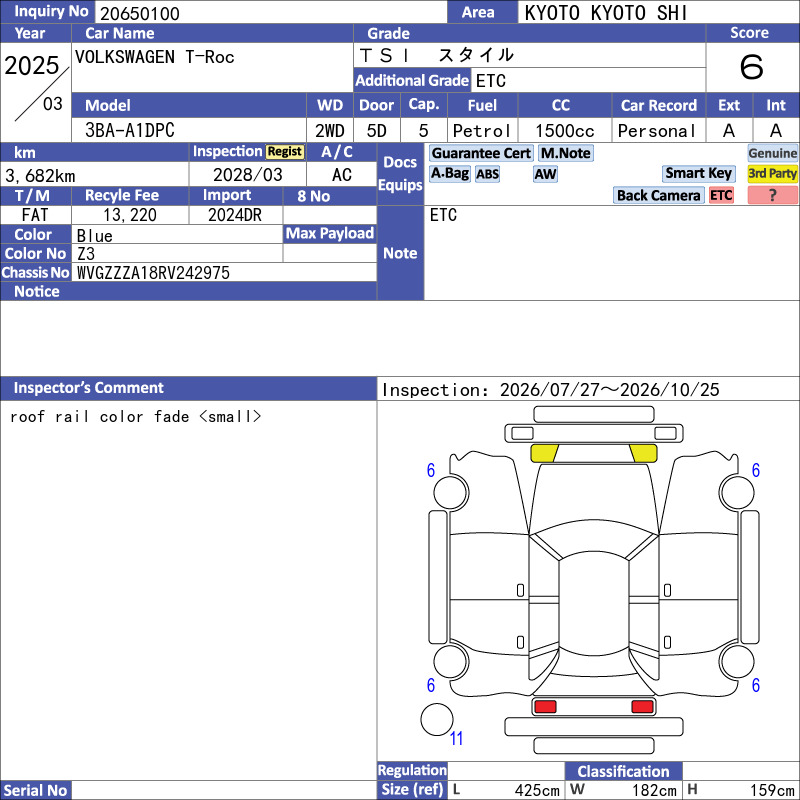Image resolution: width=800 pixels, height=800 pixels.
Task: Click the red ETC badge
Action: pyautogui.click(x=721, y=195)
